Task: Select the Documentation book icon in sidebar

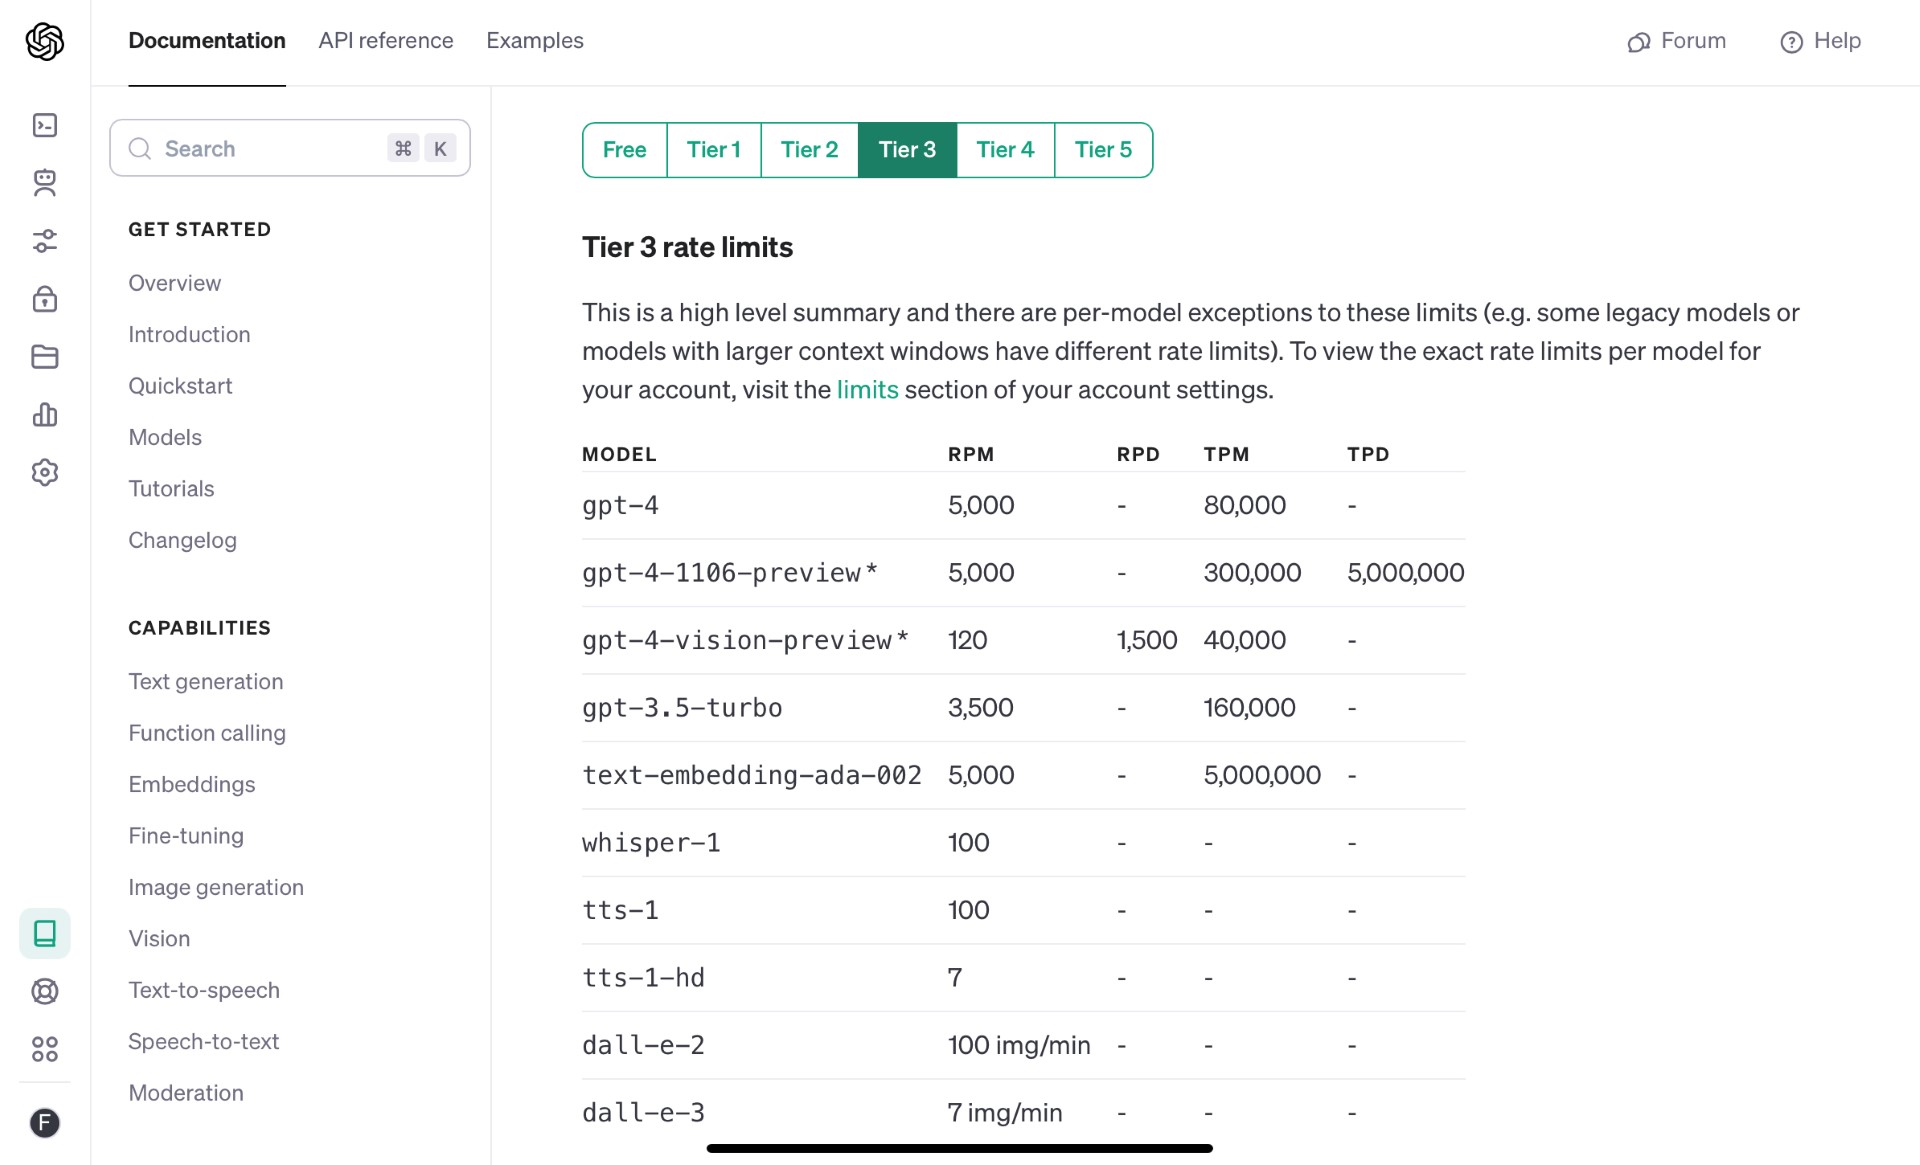Action: [45, 933]
